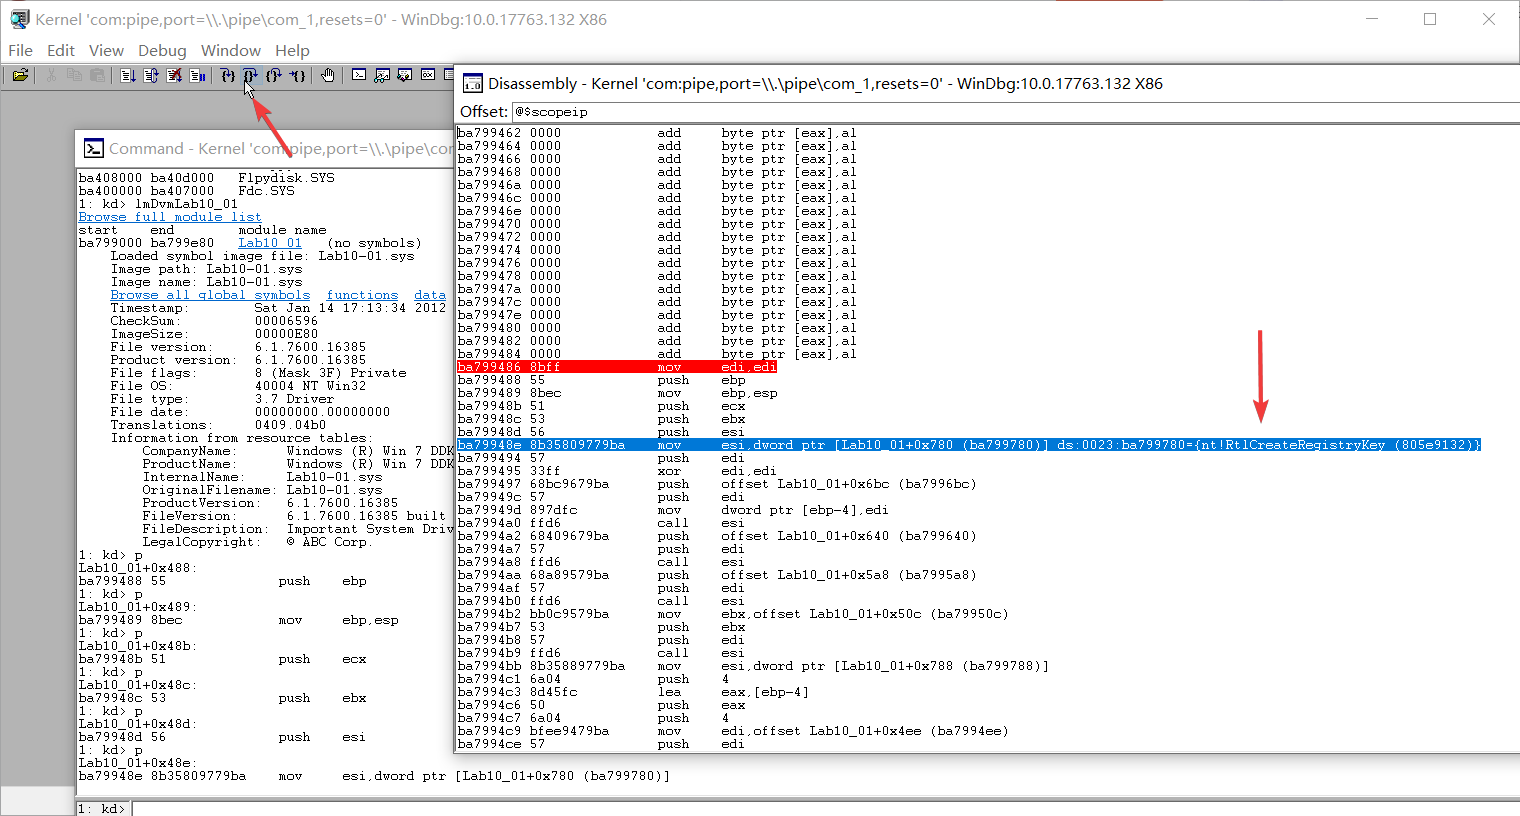The image size is (1520, 816).
Task: Open the File menu
Action: click(20, 50)
